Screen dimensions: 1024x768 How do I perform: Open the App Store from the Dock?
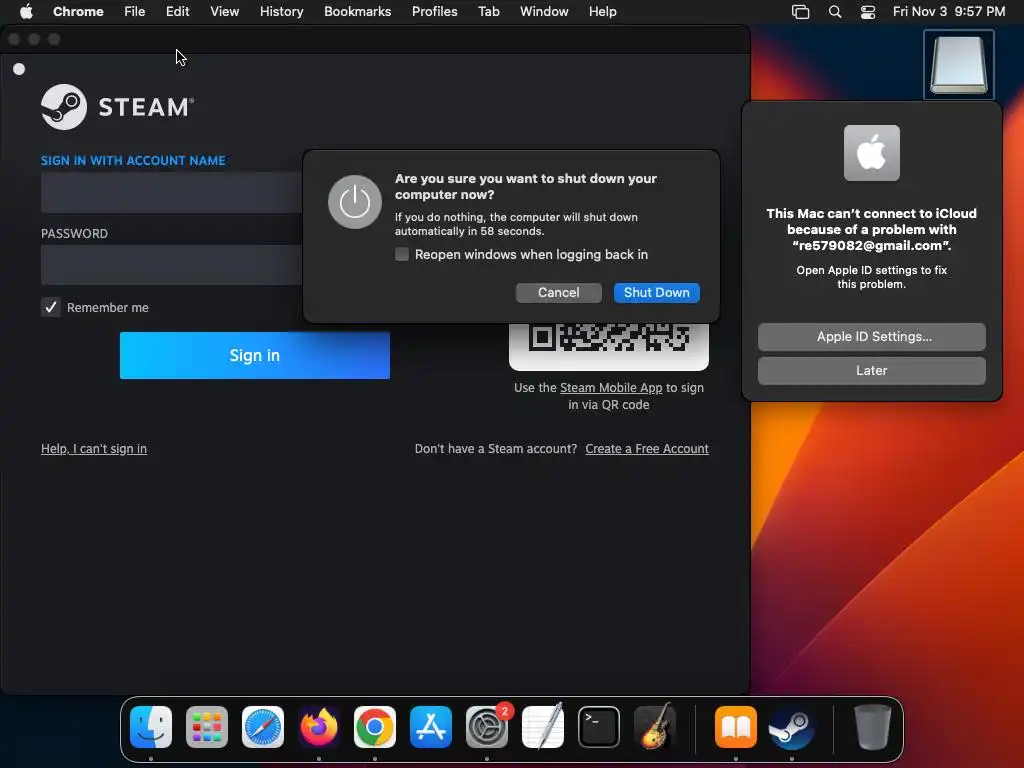tap(431, 727)
